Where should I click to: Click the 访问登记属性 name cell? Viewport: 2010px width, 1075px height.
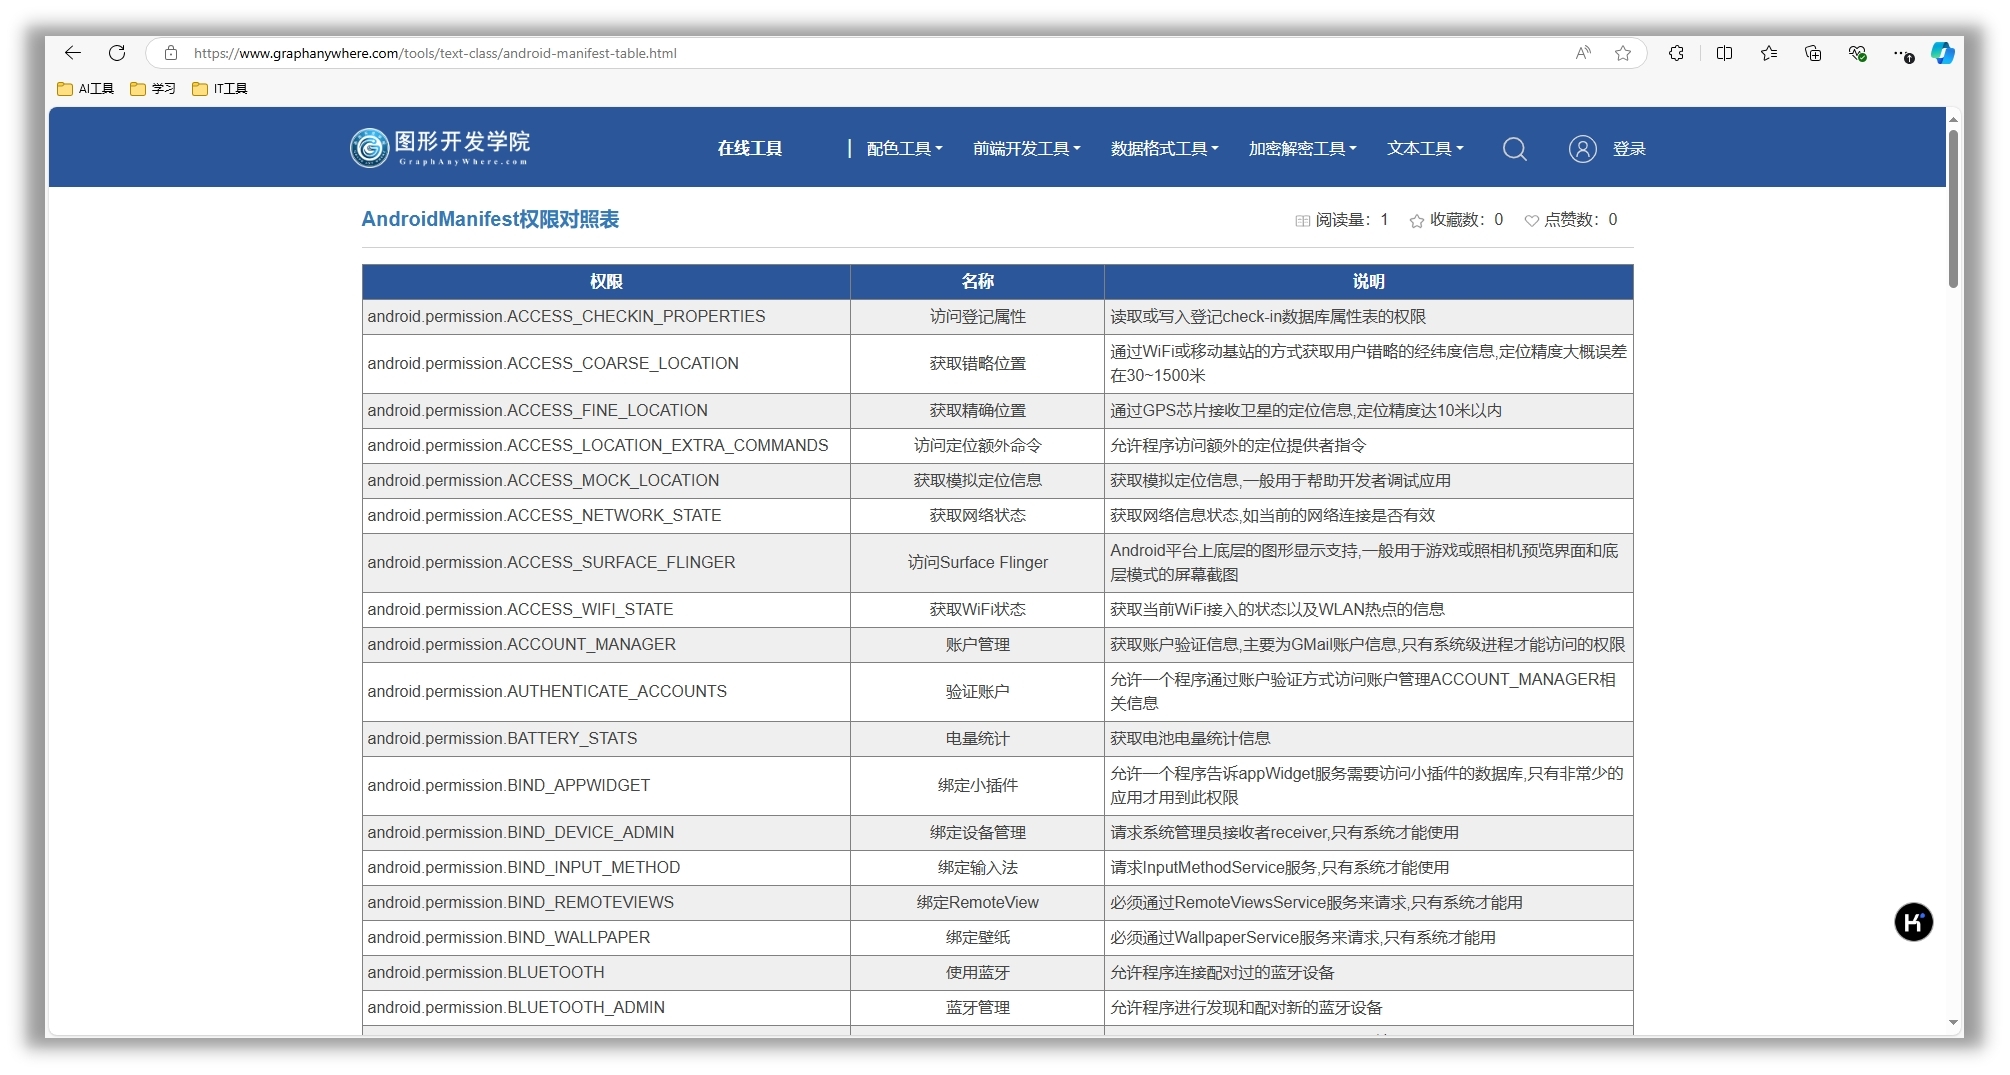click(977, 317)
